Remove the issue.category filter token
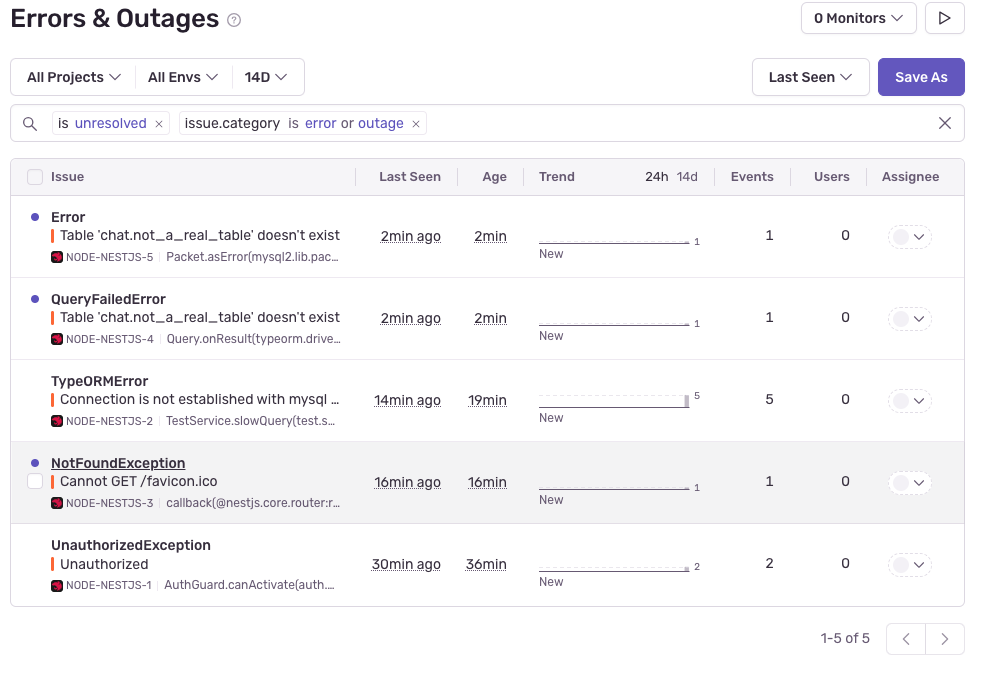This screenshot has width=981, height=678. click(416, 124)
